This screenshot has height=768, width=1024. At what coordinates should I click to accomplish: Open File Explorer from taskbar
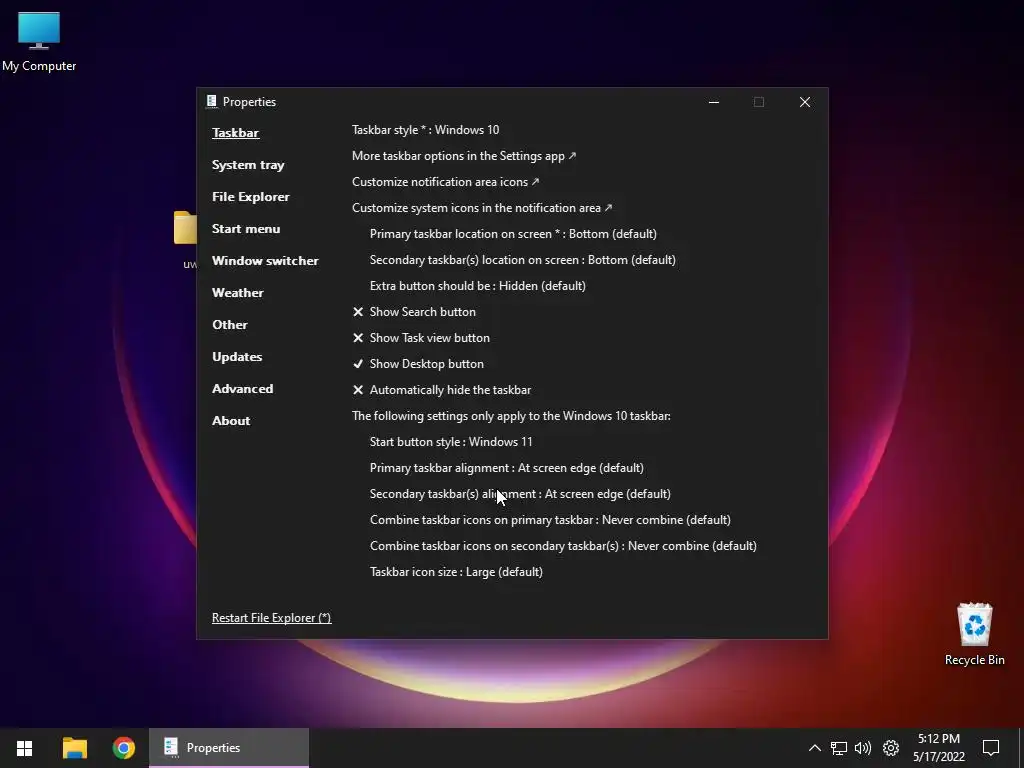[74, 748]
